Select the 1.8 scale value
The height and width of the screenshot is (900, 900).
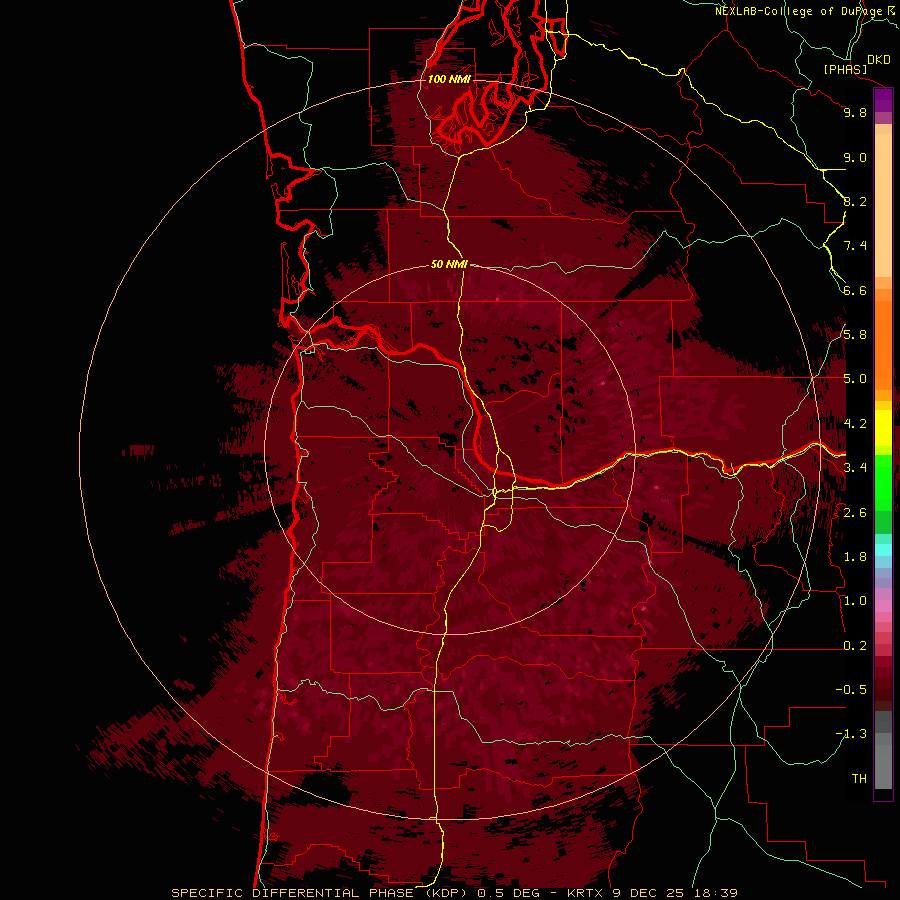(855, 557)
